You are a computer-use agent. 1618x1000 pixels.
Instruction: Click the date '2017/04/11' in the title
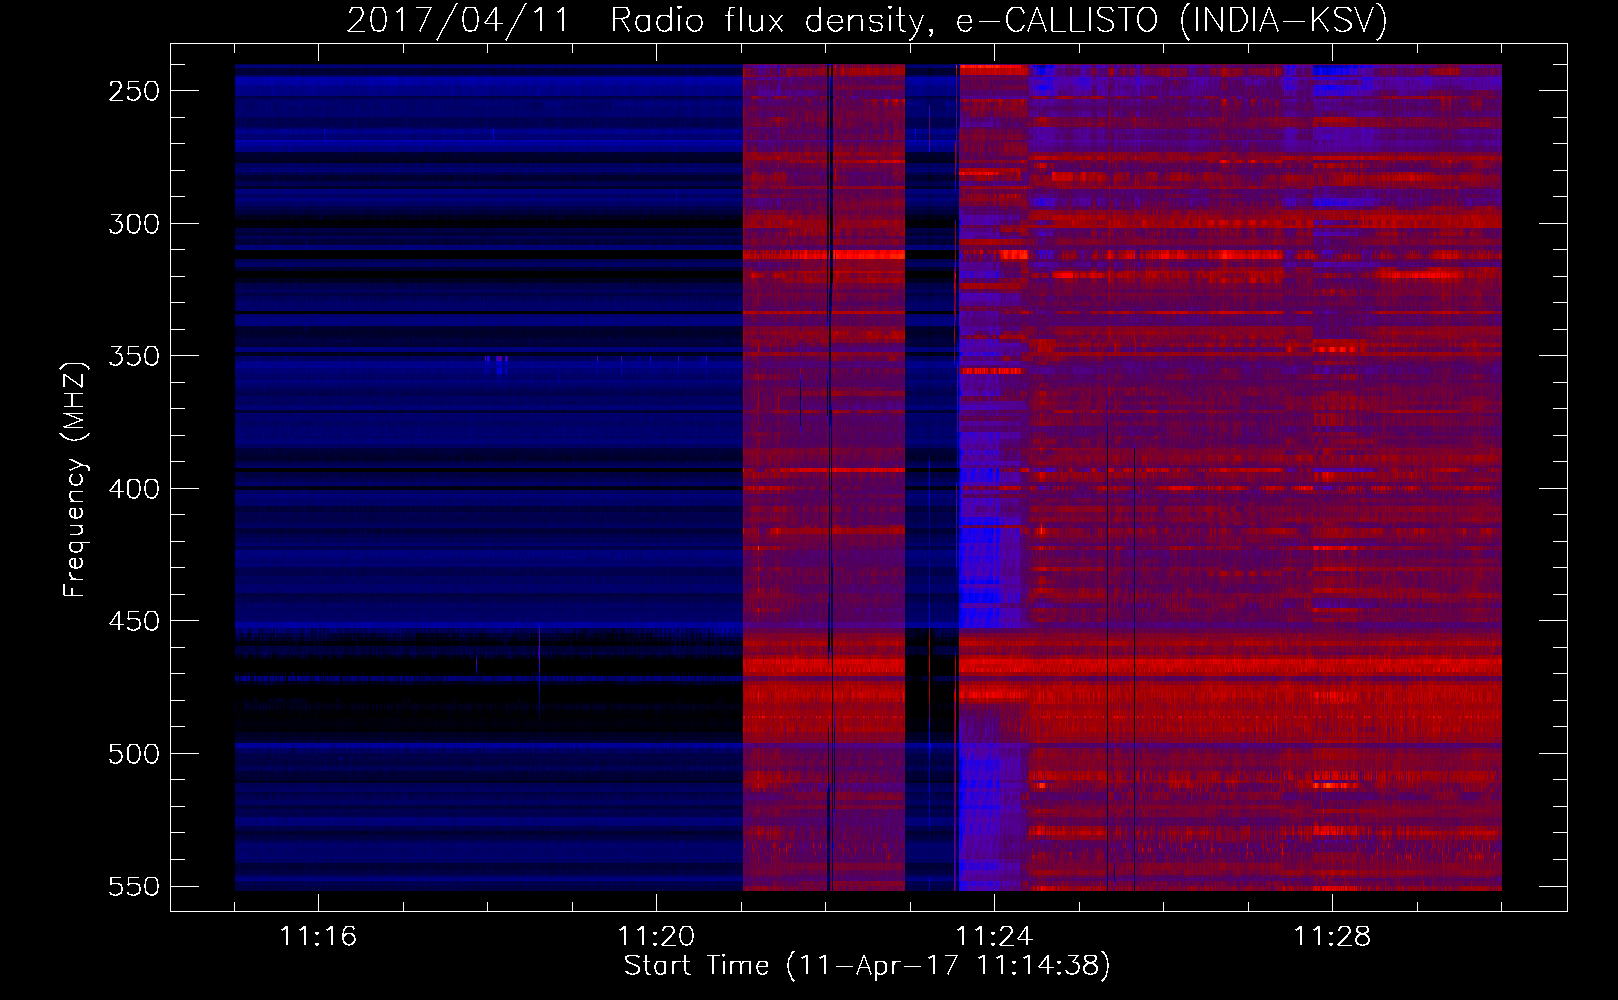pyautogui.click(x=458, y=20)
